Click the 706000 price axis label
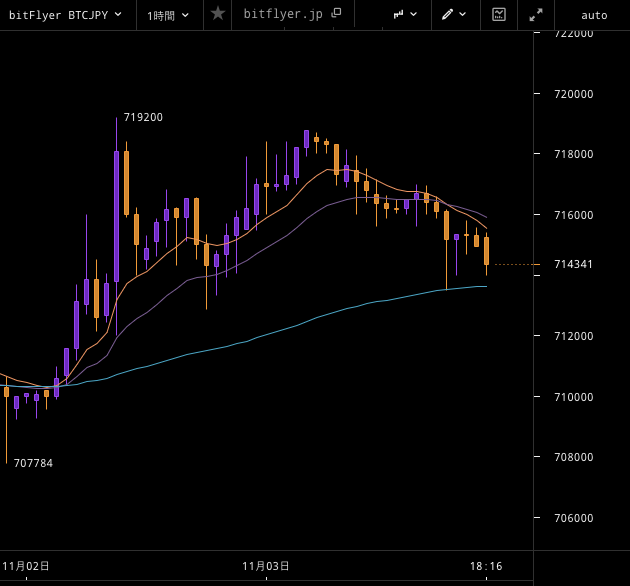The width and height of the screenshot is (630, 586). 574,518
